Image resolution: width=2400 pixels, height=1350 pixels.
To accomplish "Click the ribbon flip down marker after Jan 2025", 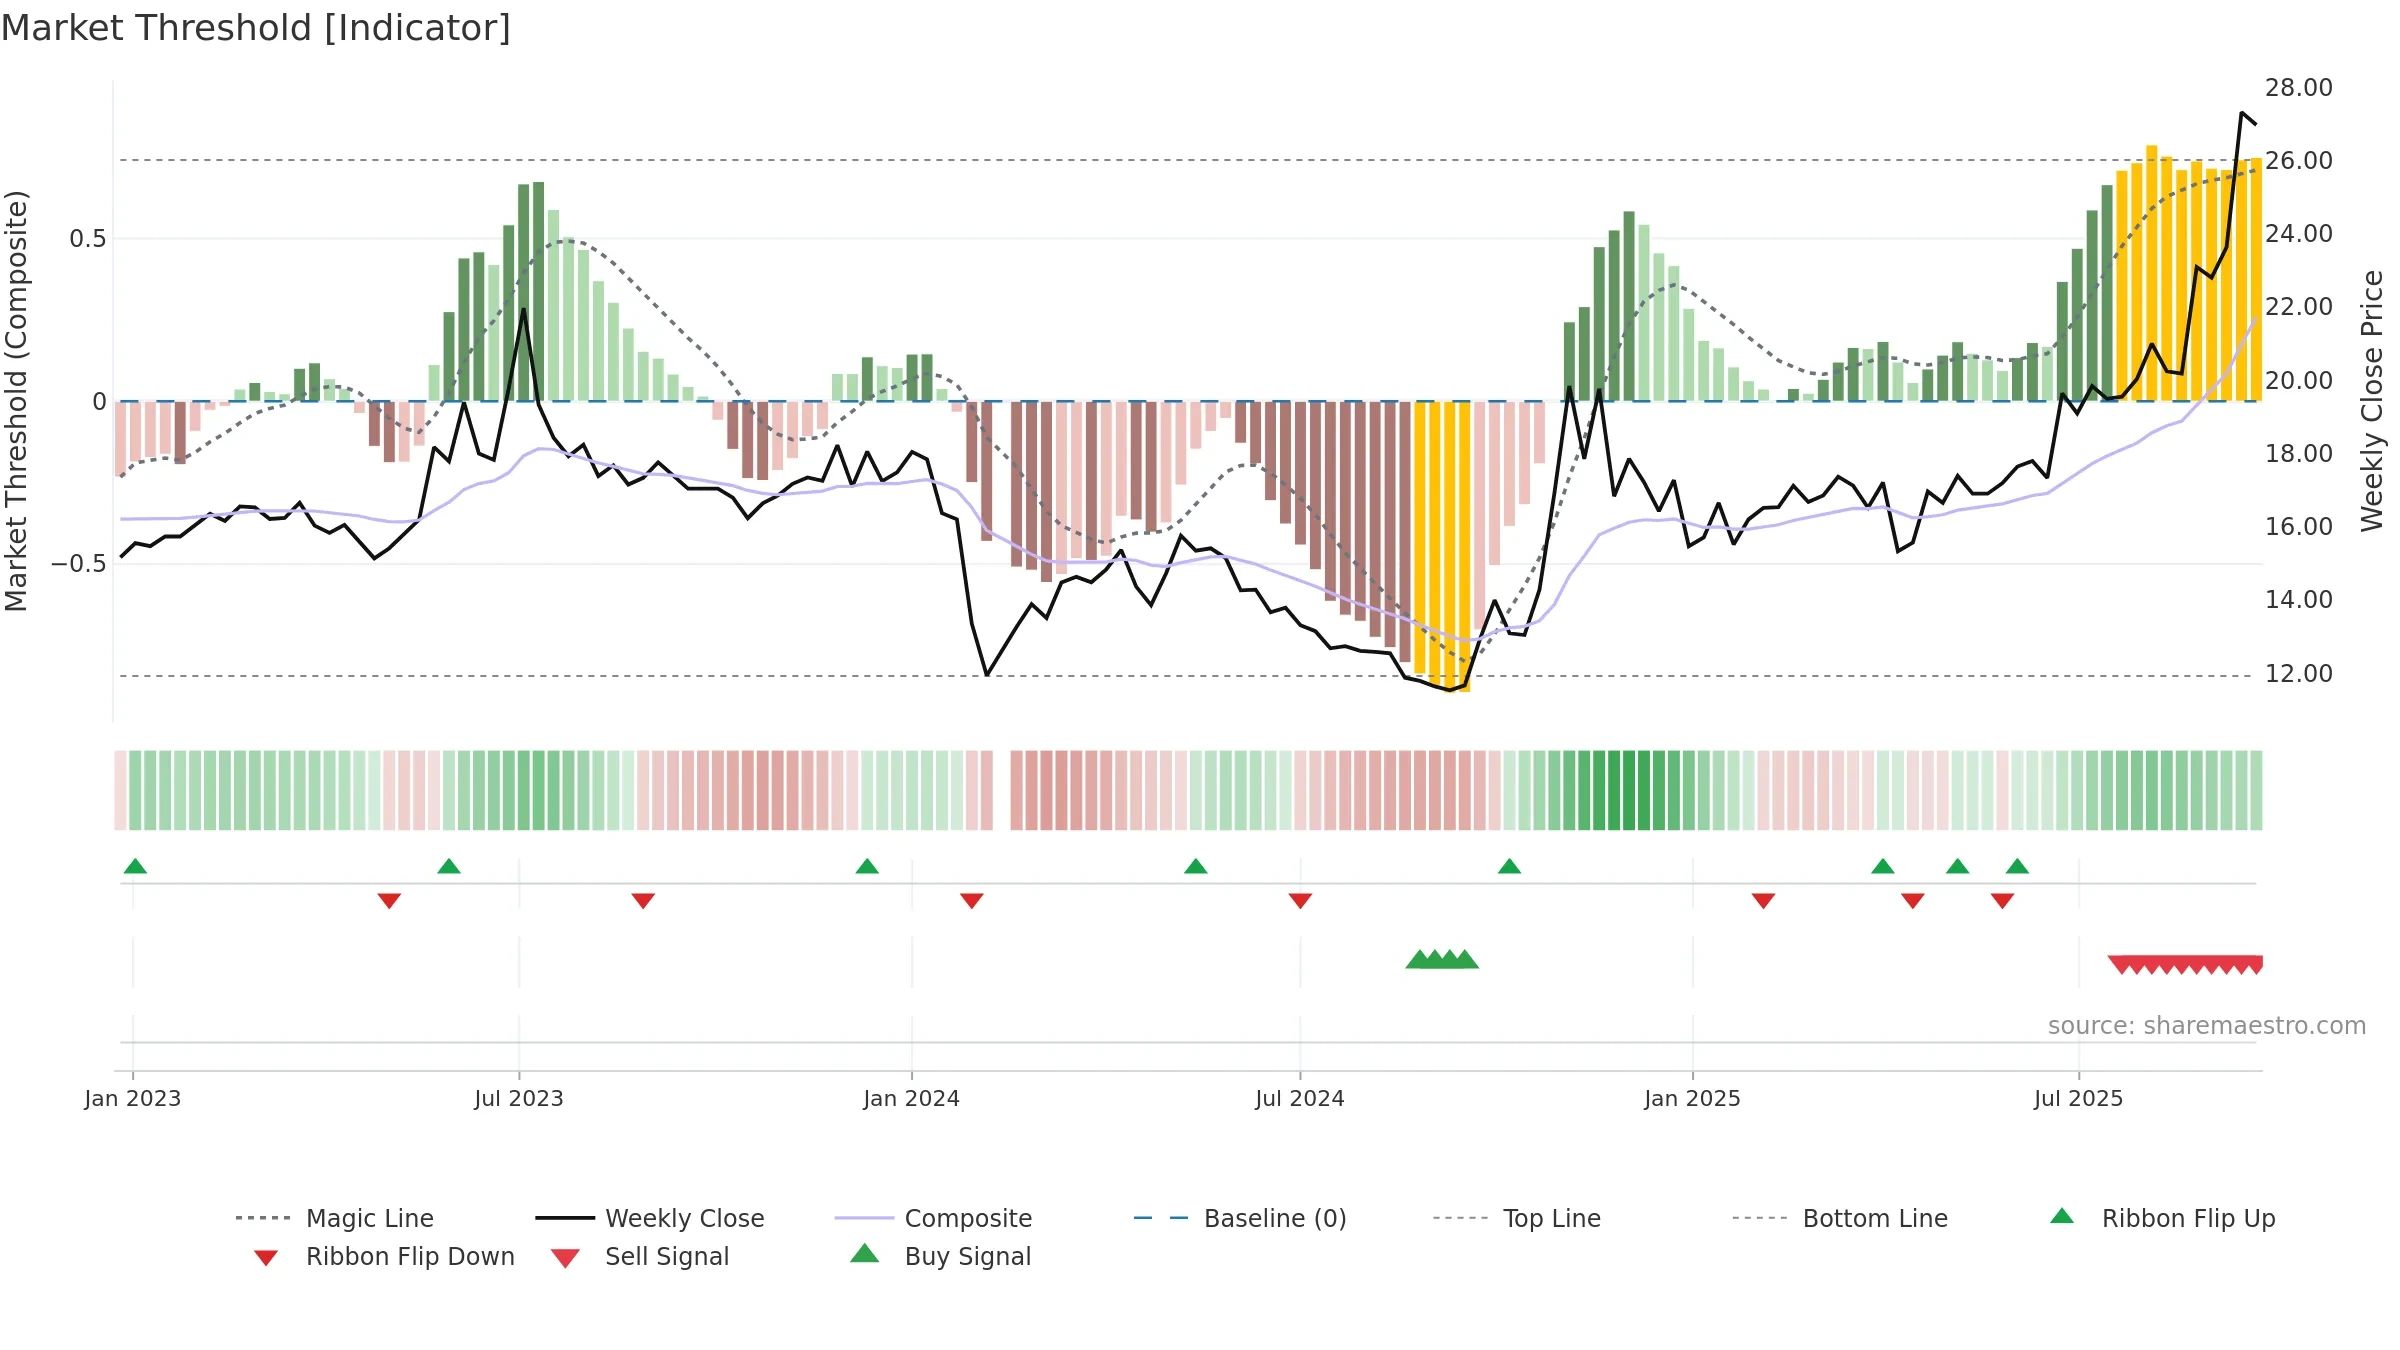I will click(1763, 901).
